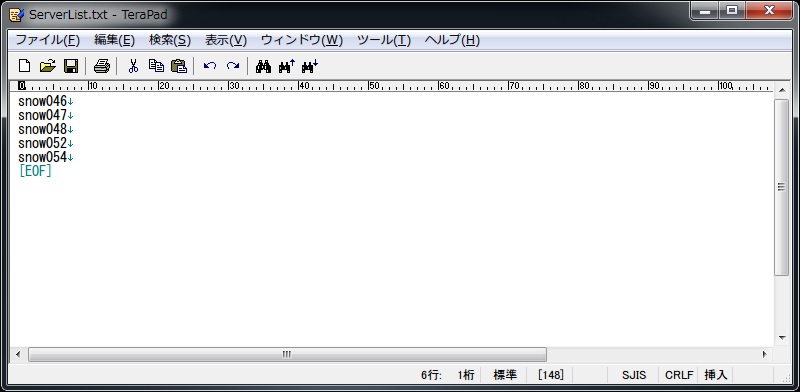
Task: Redo the last undone edit
Action: 233,66
